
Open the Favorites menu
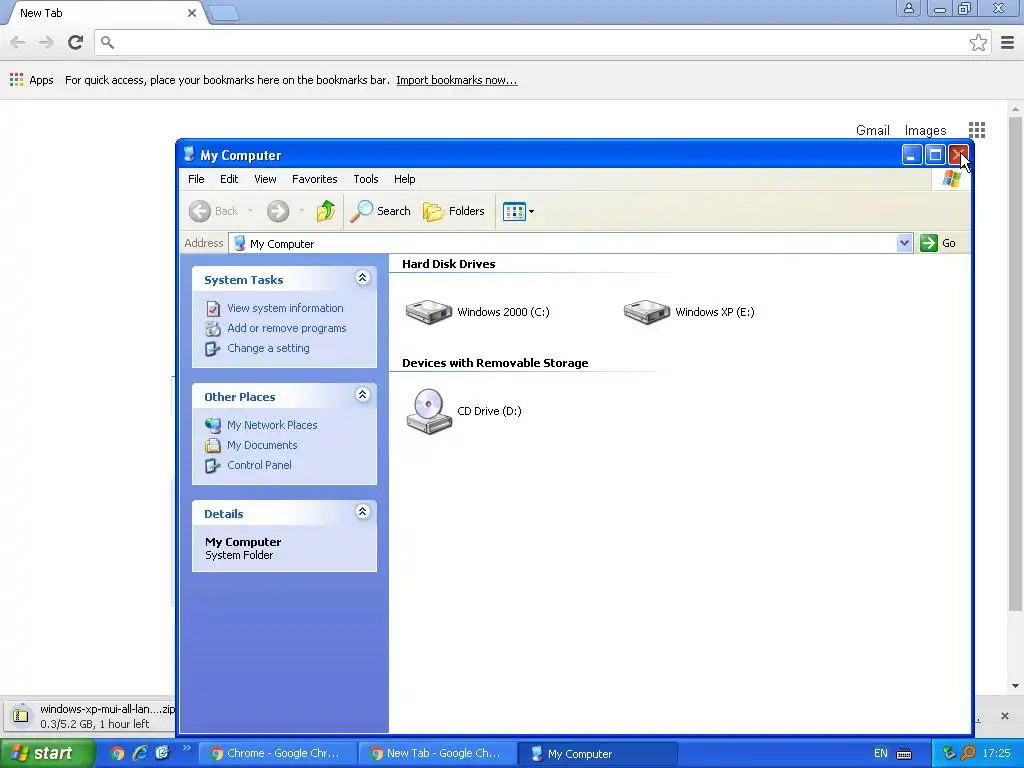[x=314, y=179]
